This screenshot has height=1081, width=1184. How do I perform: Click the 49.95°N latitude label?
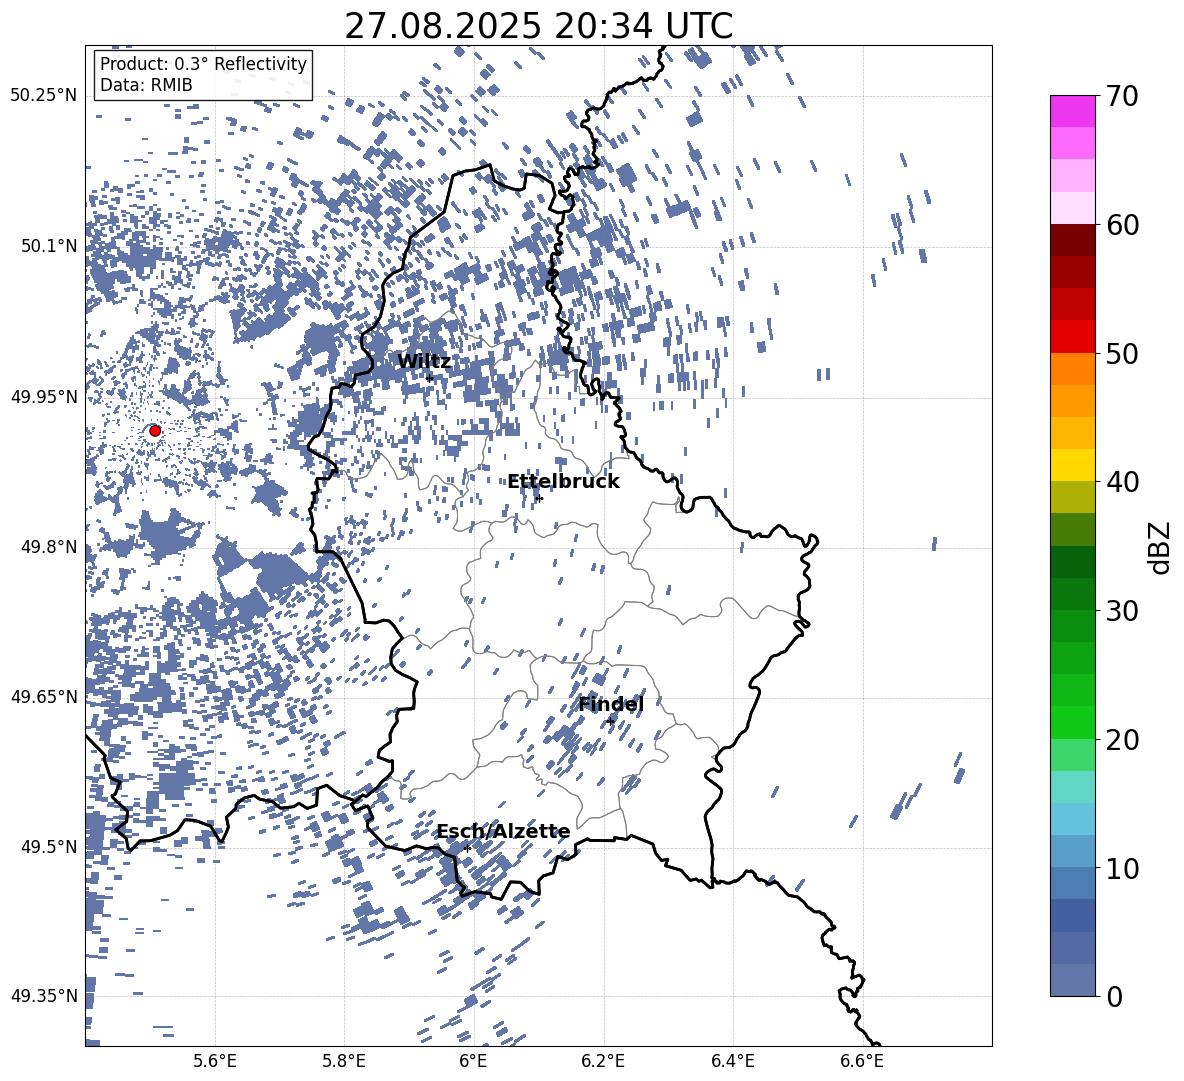coord(44,396)
